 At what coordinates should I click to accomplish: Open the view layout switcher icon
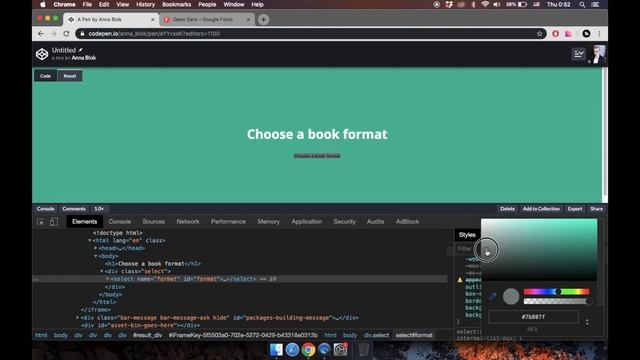point(578,54)
